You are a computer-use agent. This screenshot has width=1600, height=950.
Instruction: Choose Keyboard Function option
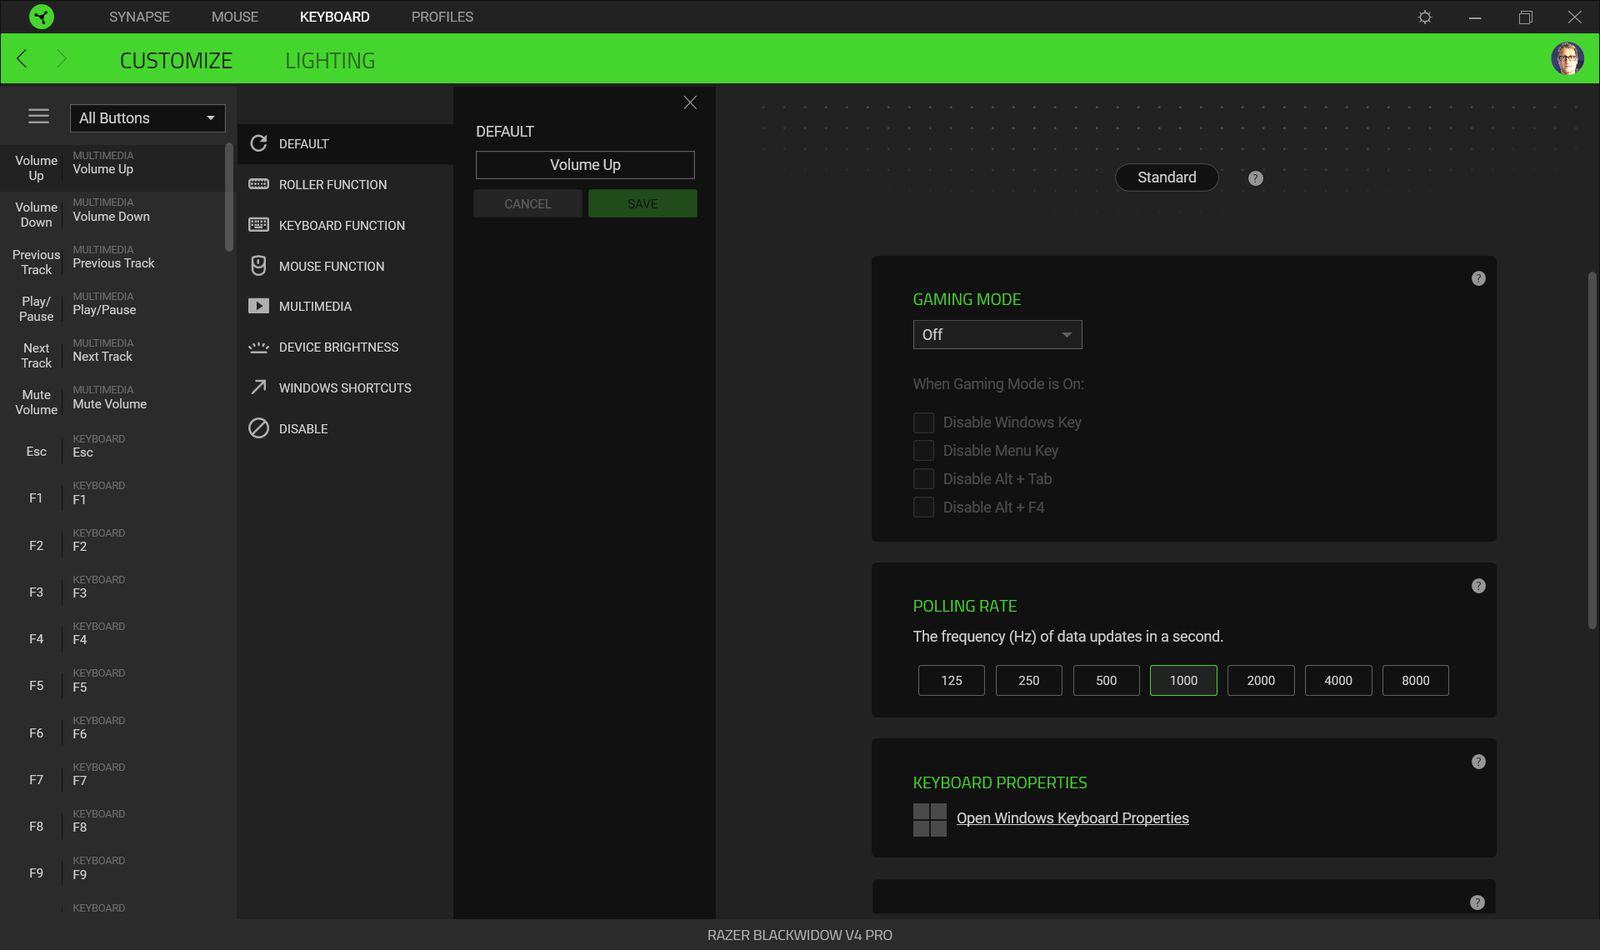point(345,225)
